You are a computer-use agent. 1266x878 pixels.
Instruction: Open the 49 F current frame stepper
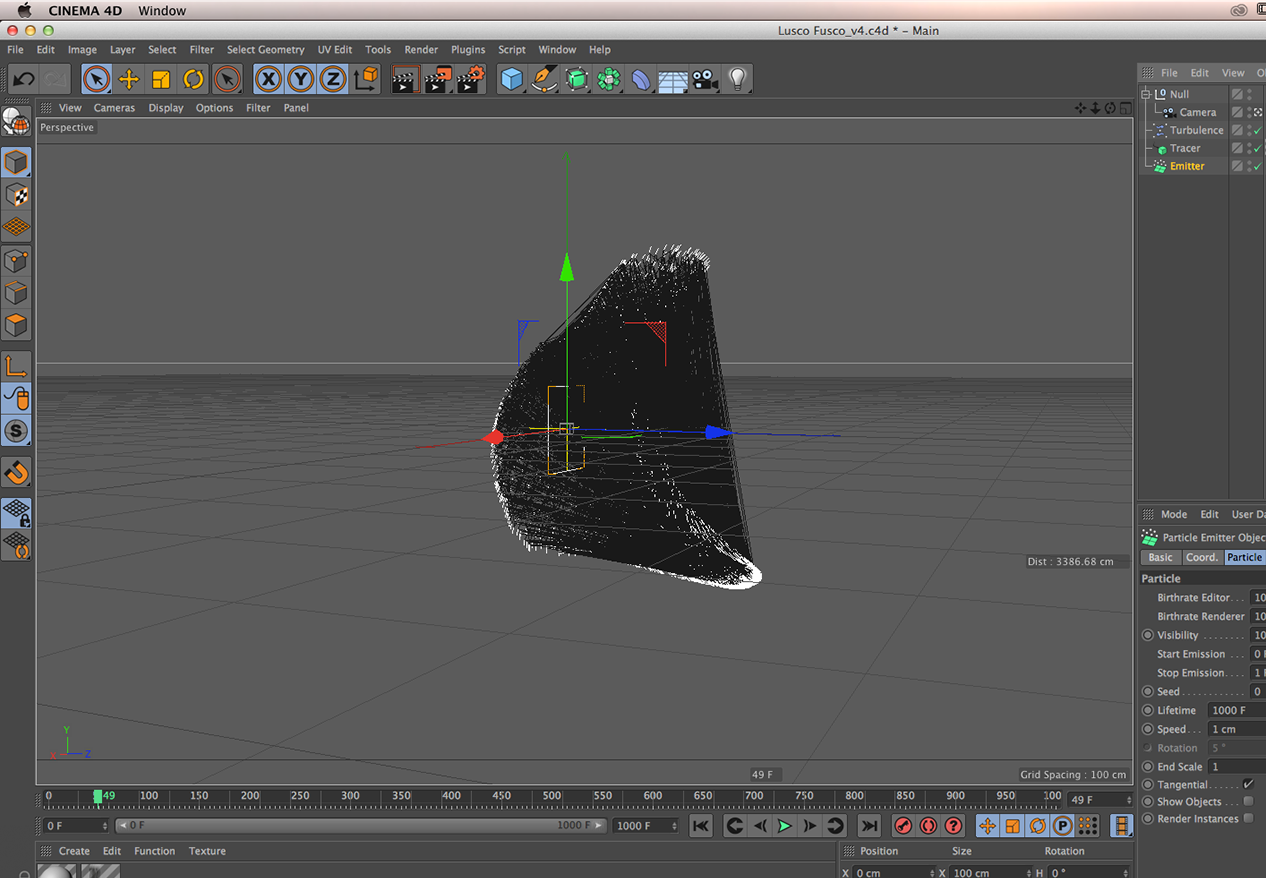(x=1129, y=800)
